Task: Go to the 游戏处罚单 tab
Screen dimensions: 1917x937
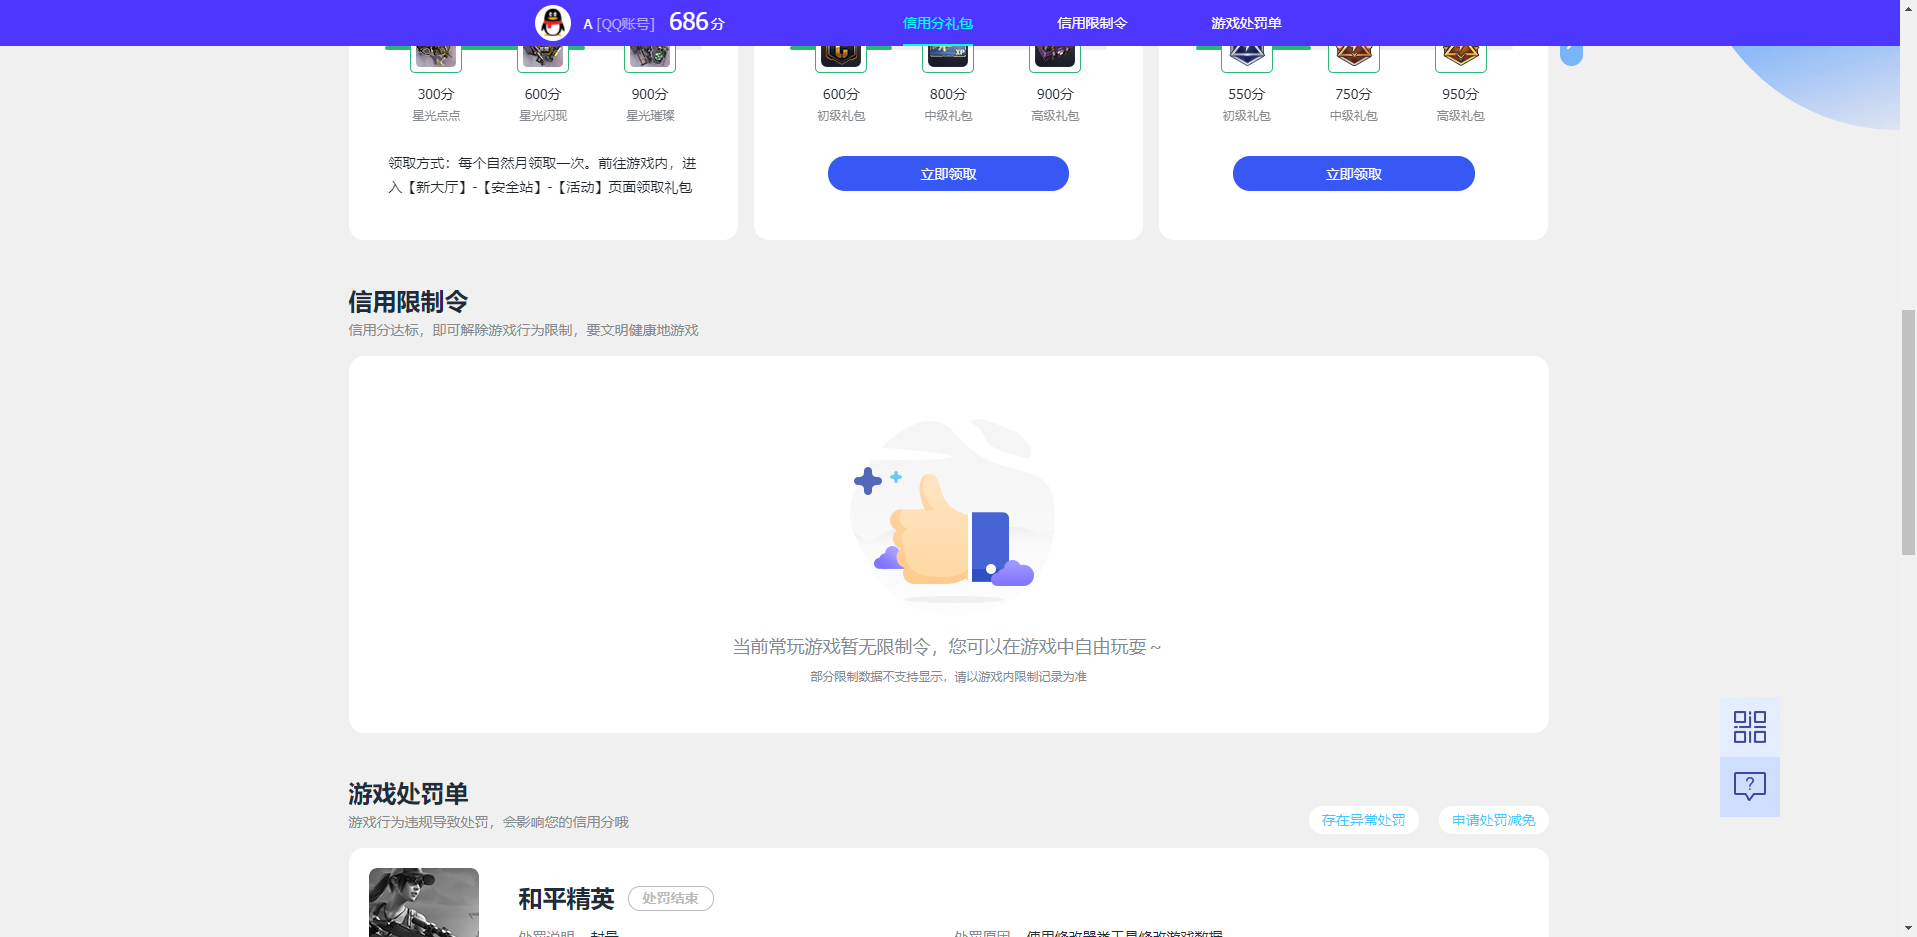Action: (1246, 23)
